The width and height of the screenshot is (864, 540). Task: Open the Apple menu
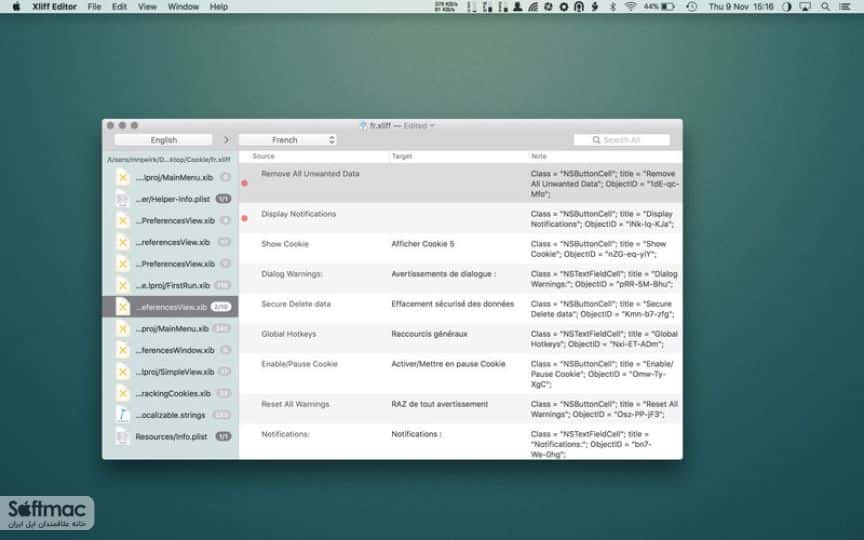pyautogui.click(x=16, y=7)
